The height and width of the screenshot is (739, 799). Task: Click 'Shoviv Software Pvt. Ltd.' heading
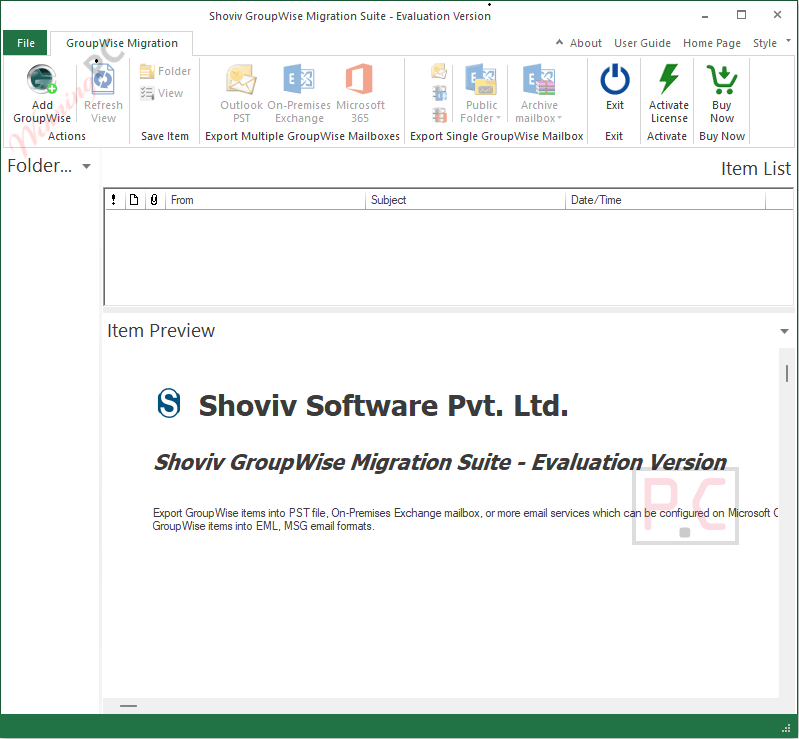click(383, 406)
